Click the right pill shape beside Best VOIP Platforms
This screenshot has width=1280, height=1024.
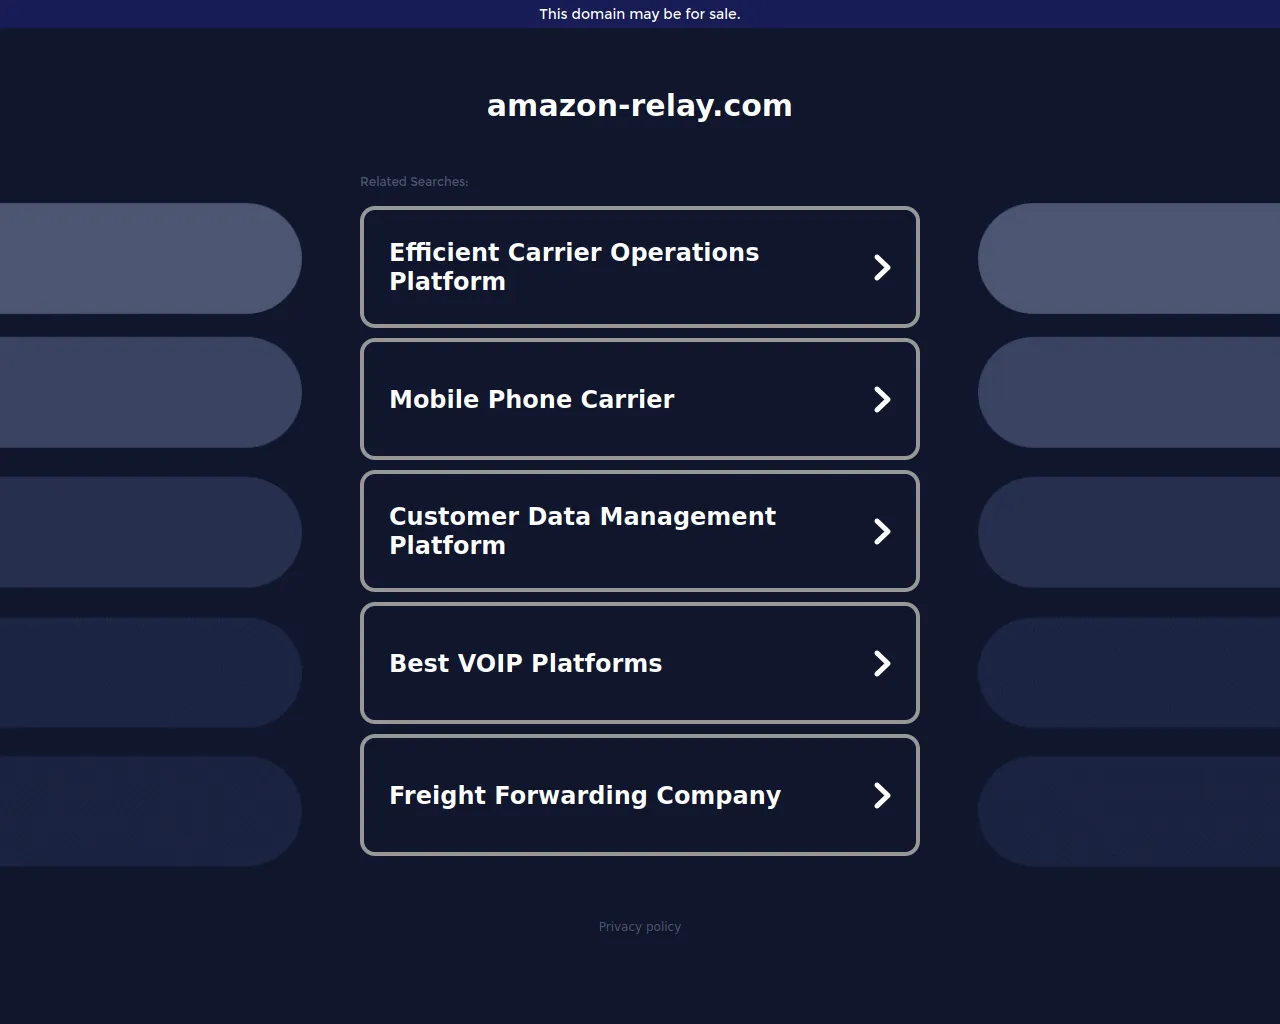[1130, 672]
